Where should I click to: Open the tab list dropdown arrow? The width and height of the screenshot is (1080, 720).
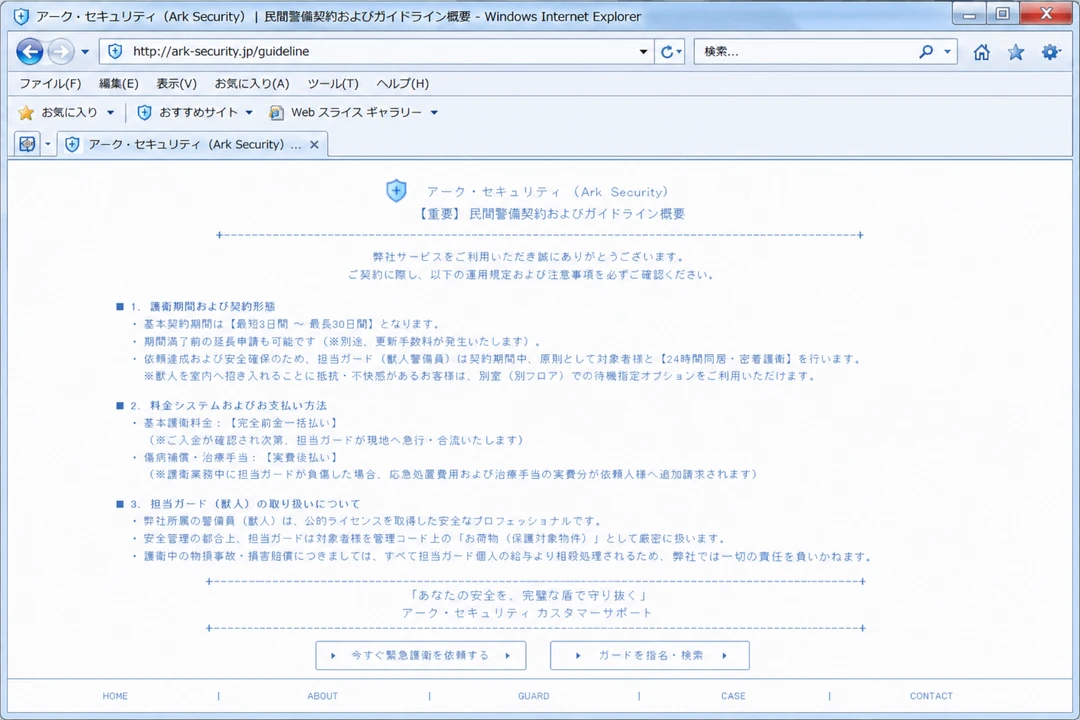[48, 144]
